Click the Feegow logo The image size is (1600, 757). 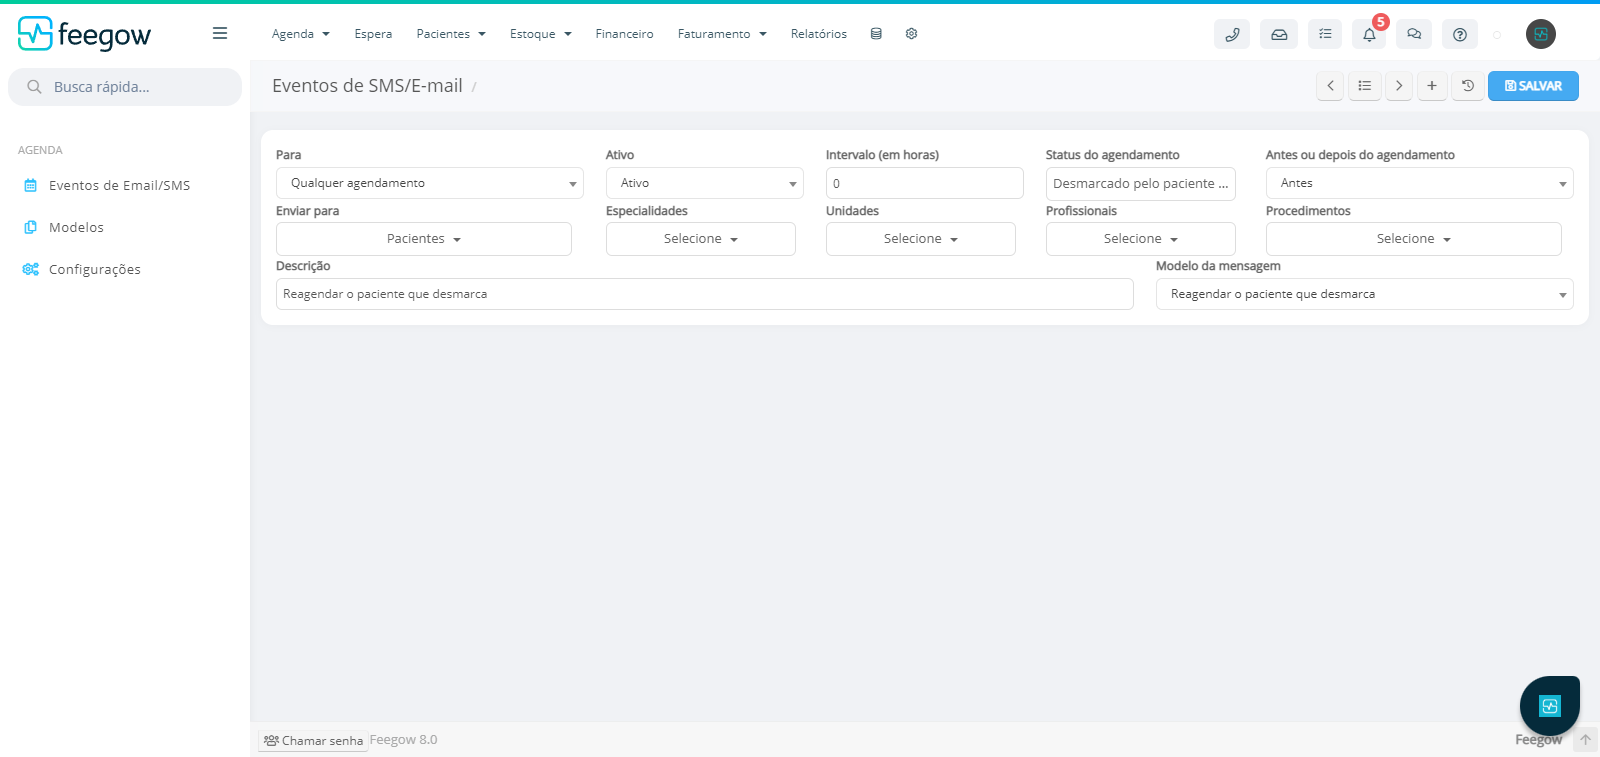point(84,34)
